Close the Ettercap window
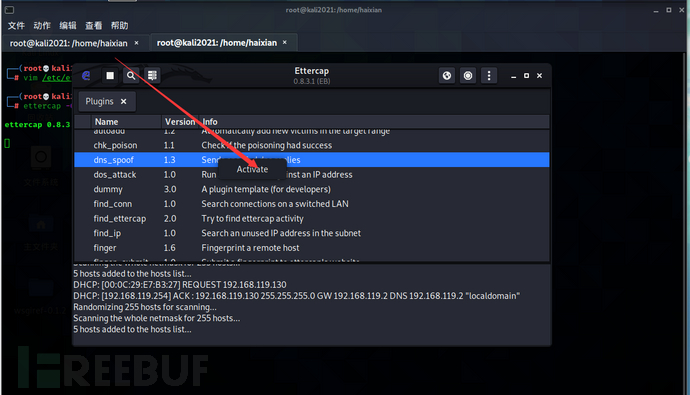 click(x=540, y=76)
